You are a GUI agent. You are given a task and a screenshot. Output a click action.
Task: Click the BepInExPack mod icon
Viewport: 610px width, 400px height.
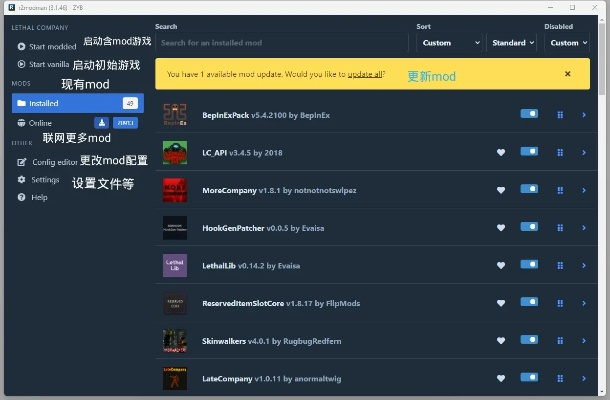pos(175,115)
